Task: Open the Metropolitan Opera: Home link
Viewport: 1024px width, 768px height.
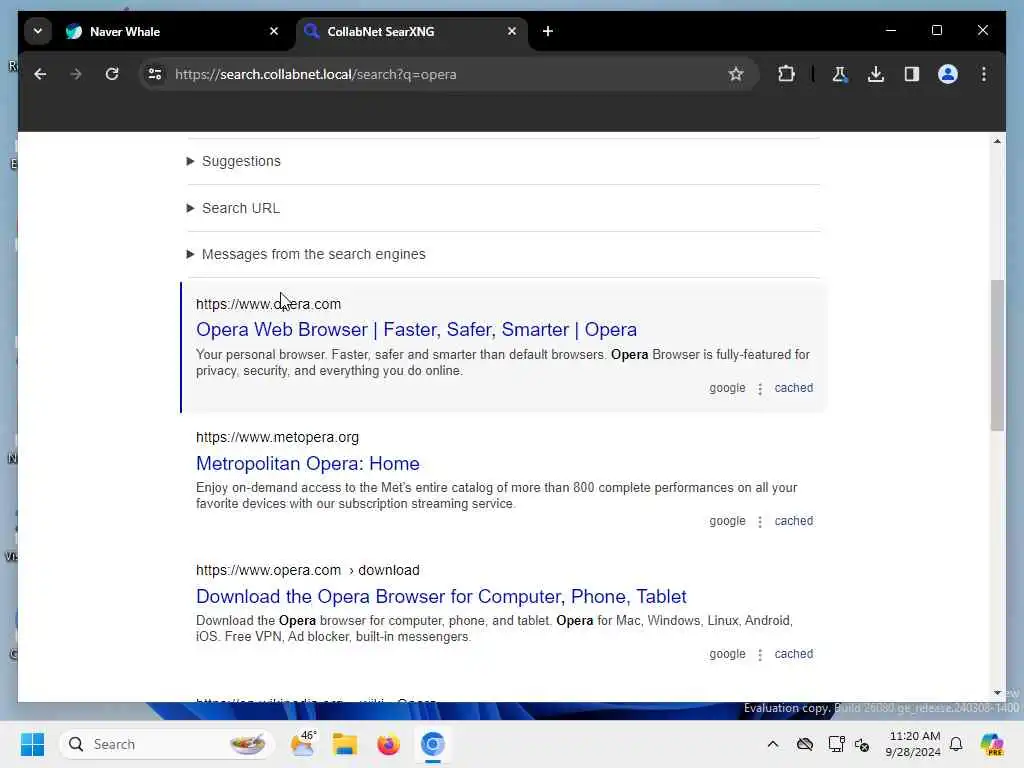Action: click(308, 463)
